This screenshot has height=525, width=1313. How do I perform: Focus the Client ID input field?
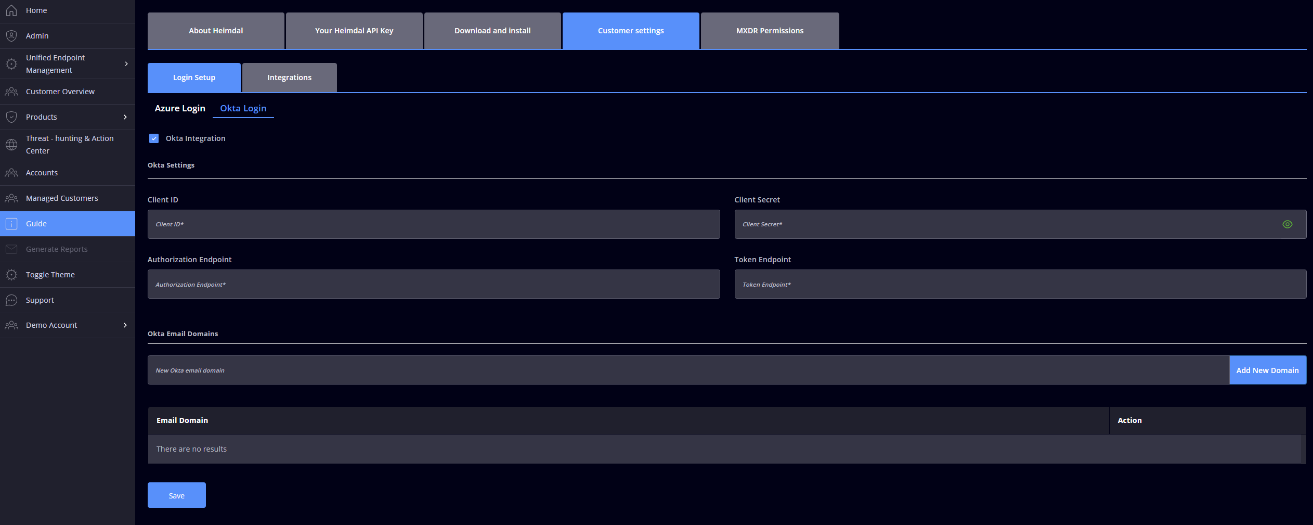[x=433, y=224]
